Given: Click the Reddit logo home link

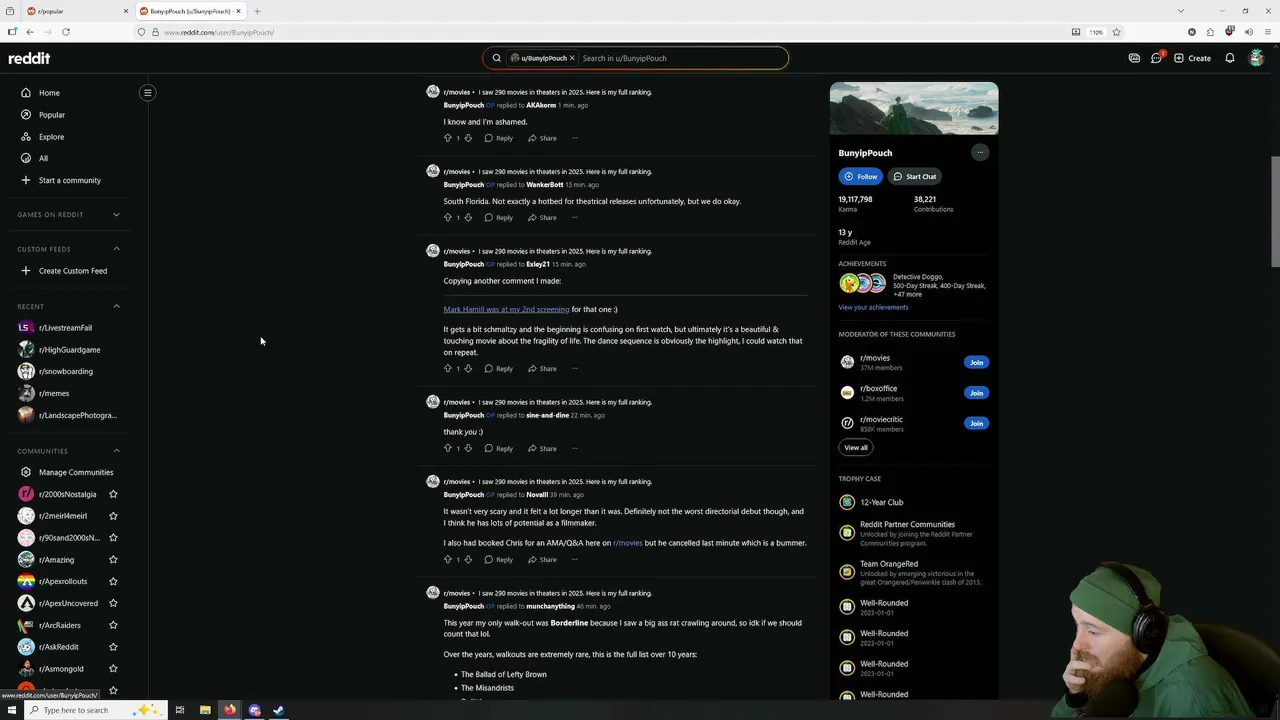Looking at the screenshot, I should [x=29, y=58].
